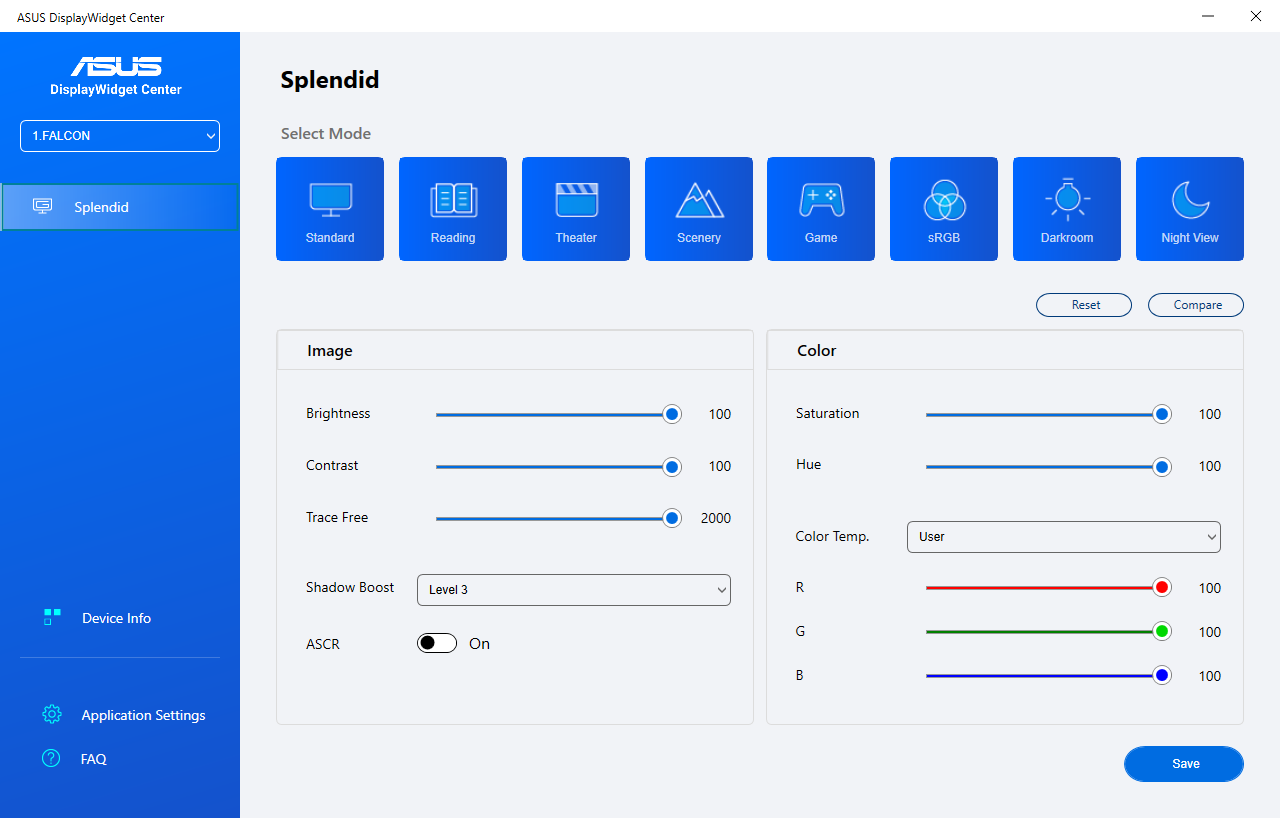Click the DisplayWidget Center sidebar title
The image size is (1280, 818).
point(116,90)
